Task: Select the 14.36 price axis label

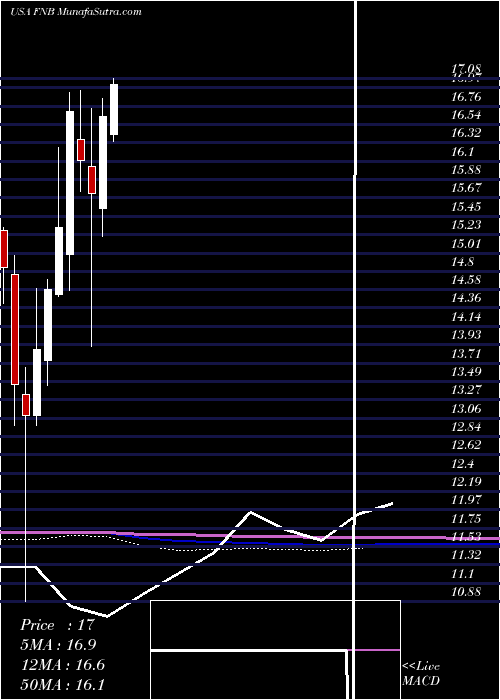Action: [466, 298]
